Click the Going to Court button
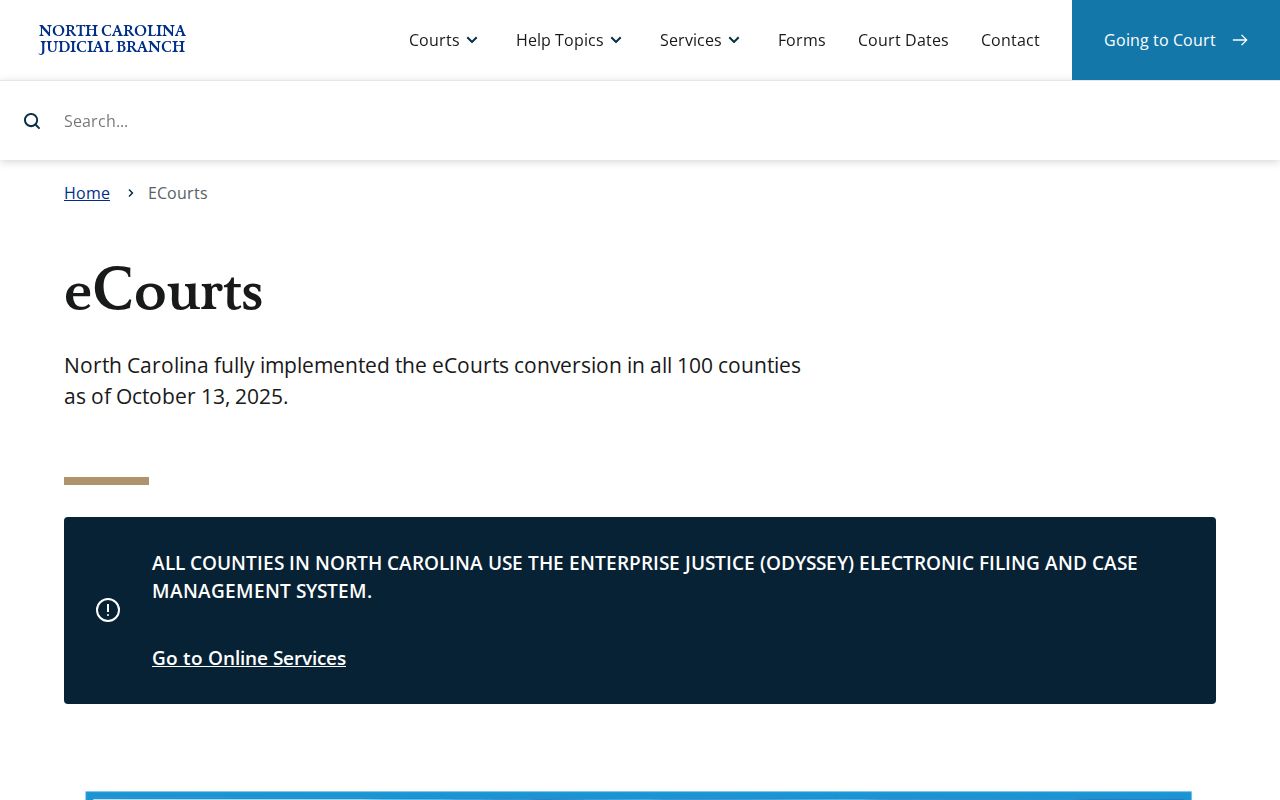The height and width of the screenshot is (800, 1280). tap(1176, 40)
